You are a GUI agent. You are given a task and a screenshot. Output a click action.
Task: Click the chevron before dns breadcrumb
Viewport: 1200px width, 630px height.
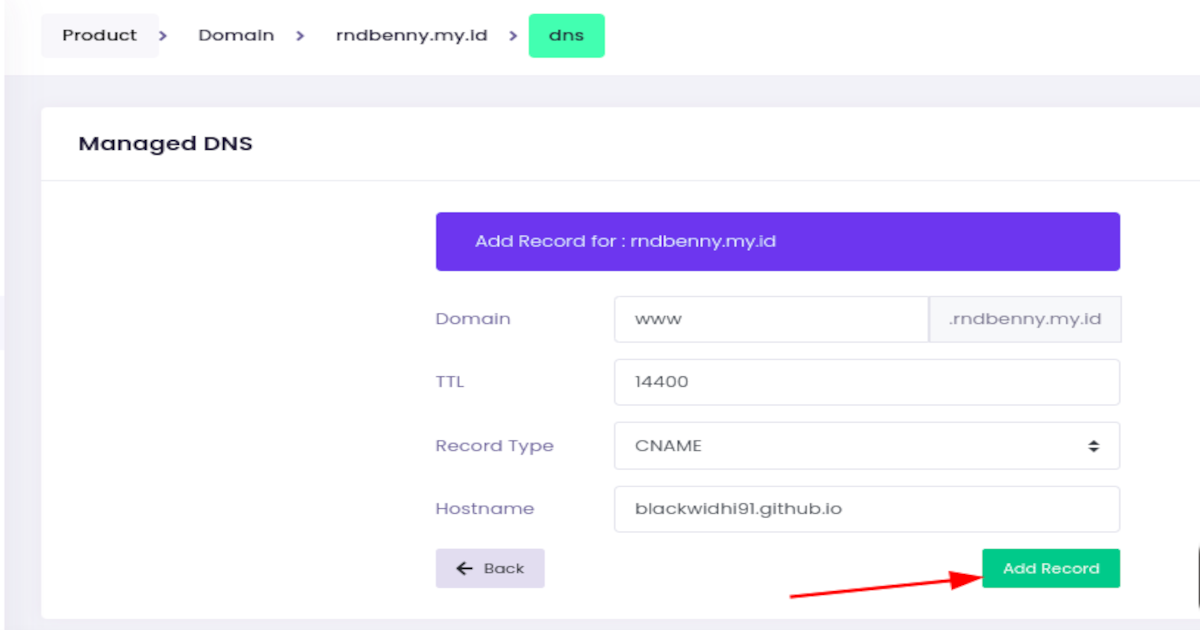click(x=512, y=35)
